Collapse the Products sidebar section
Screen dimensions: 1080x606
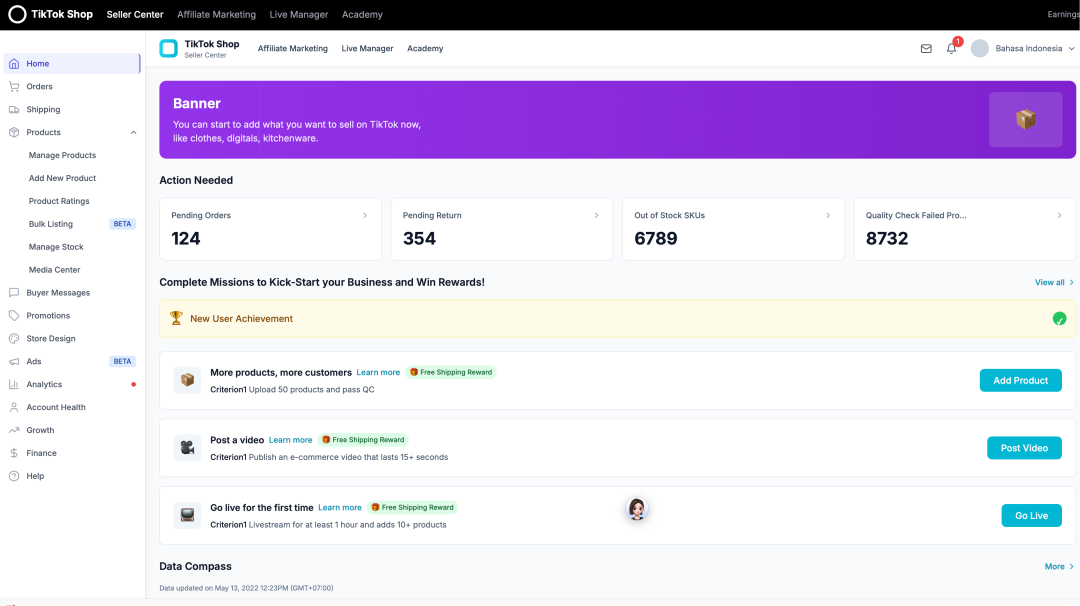tap(133, 132)
